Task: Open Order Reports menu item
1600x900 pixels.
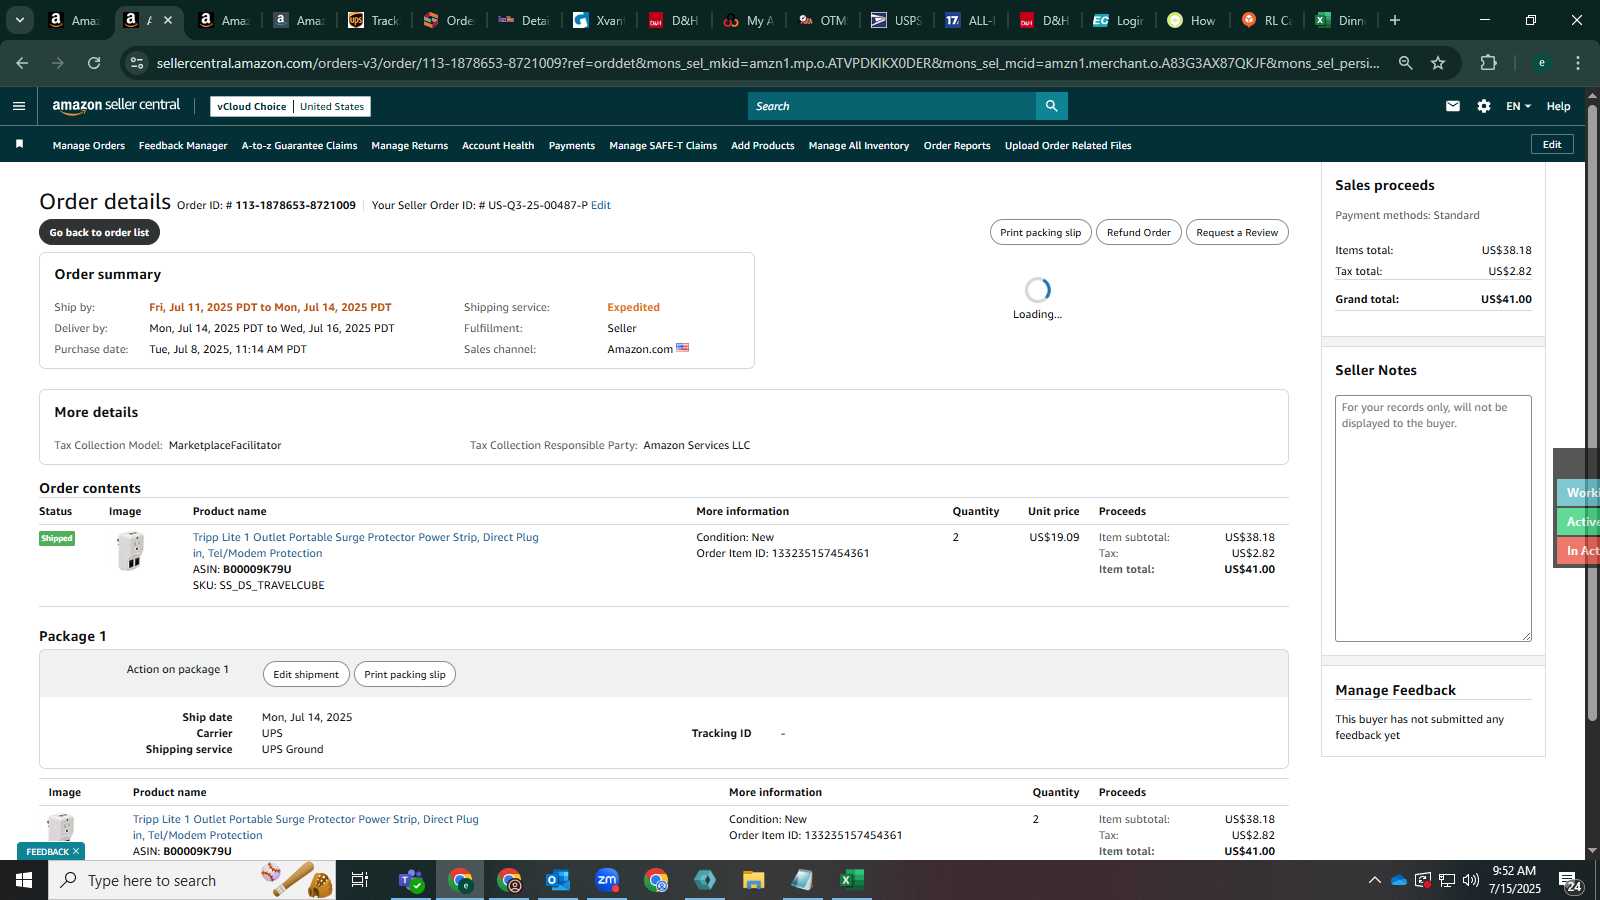Action: [957, 145]
